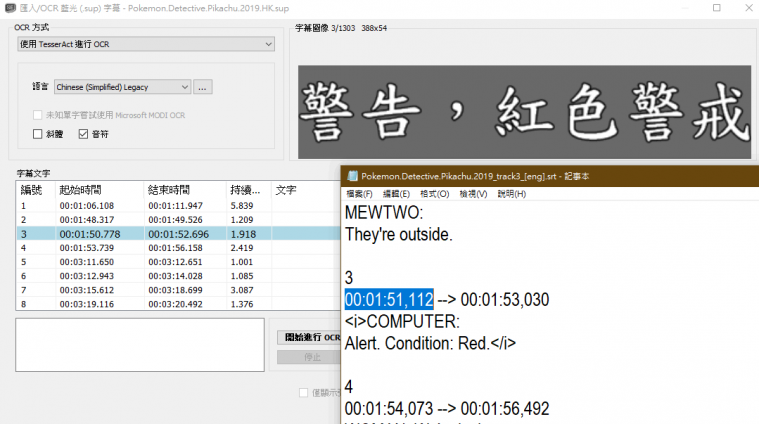
Task: Click timestamp 00:01:54,073 in Notepad
Action: click(x=389, y=409)
